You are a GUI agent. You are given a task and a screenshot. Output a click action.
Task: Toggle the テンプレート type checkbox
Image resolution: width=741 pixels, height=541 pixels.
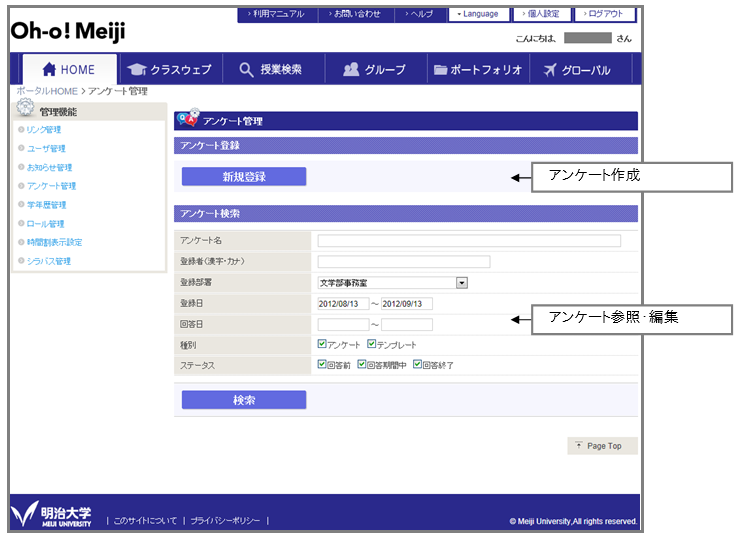tap(371, 343)
